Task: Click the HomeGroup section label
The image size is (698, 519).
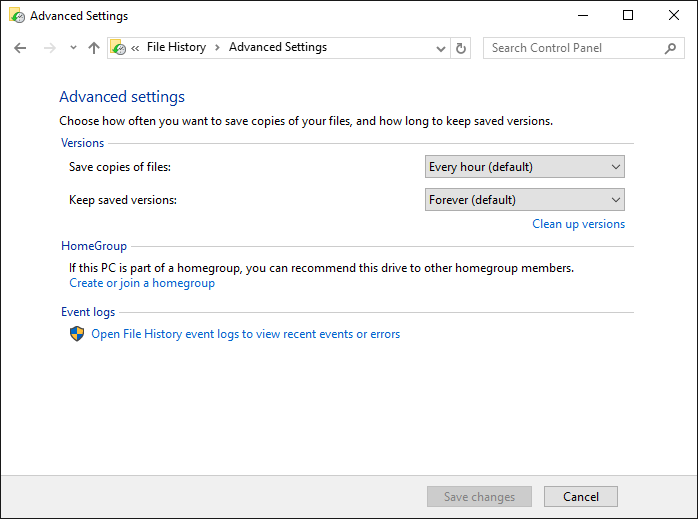Action: click(94, 246)
